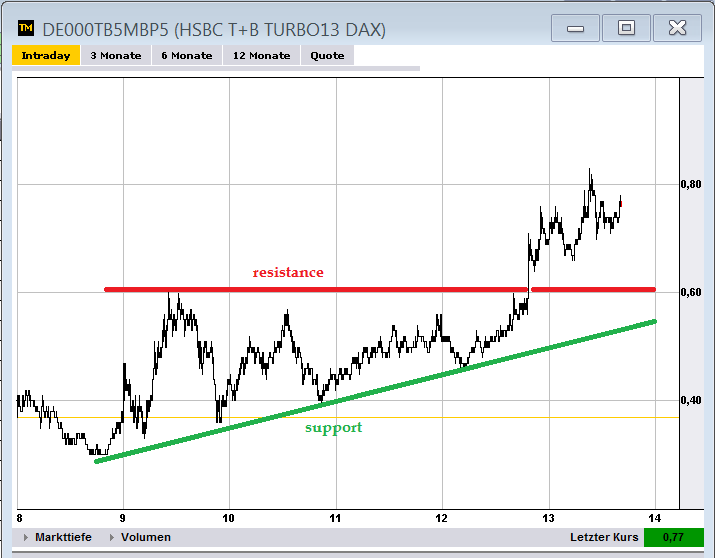
Task: Open the Quote tab
Action: point(327,55)
